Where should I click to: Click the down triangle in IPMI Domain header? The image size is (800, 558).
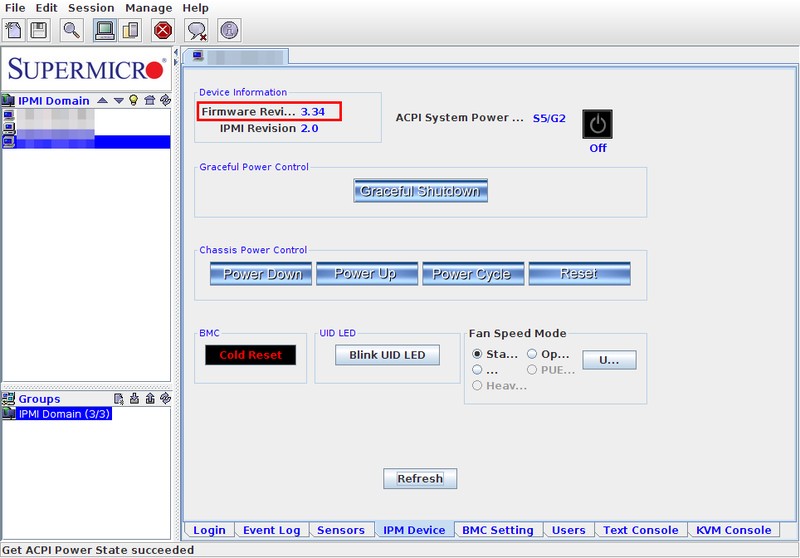[118, 100]
